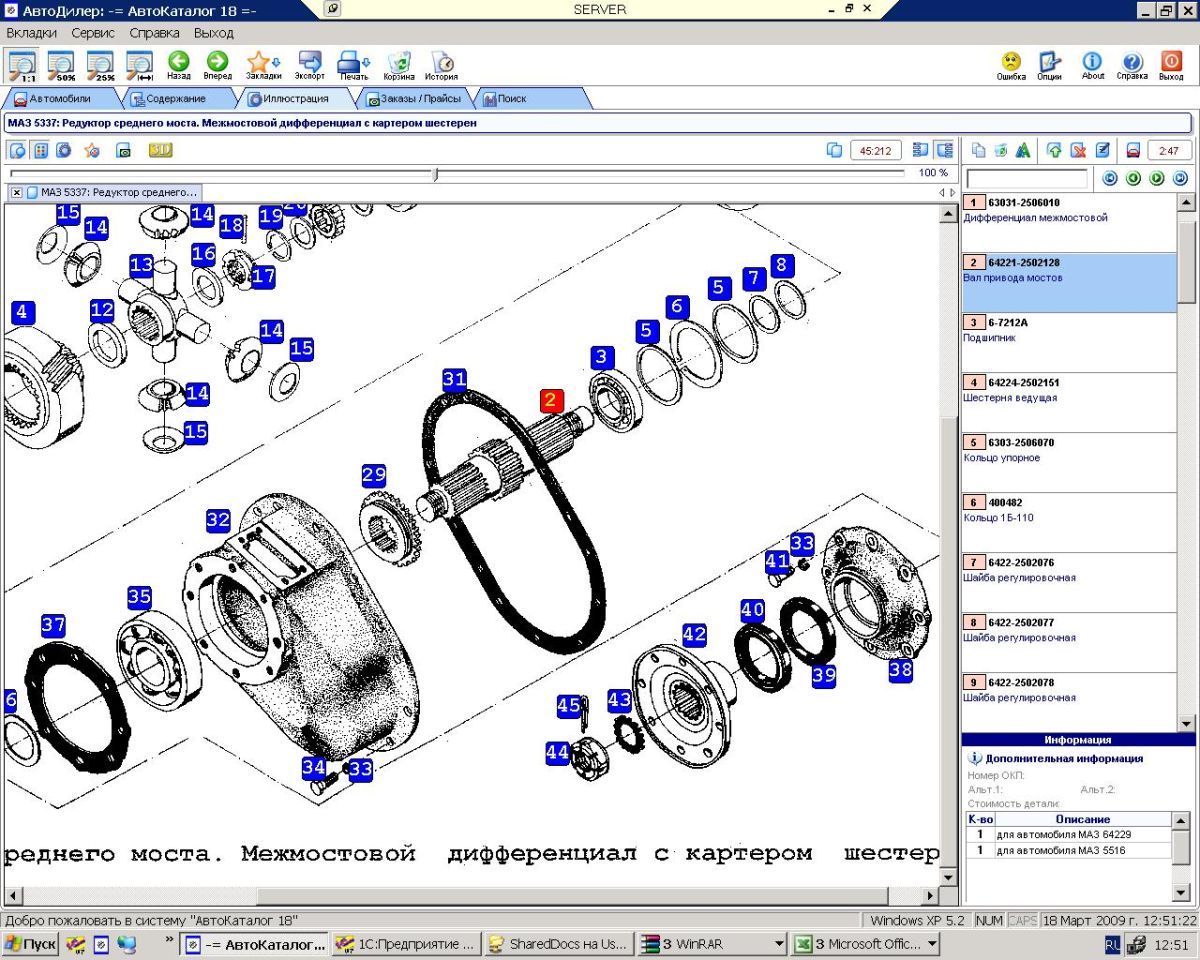
Task: Open the Выход menu in menu bar
Action: [214, 33]
